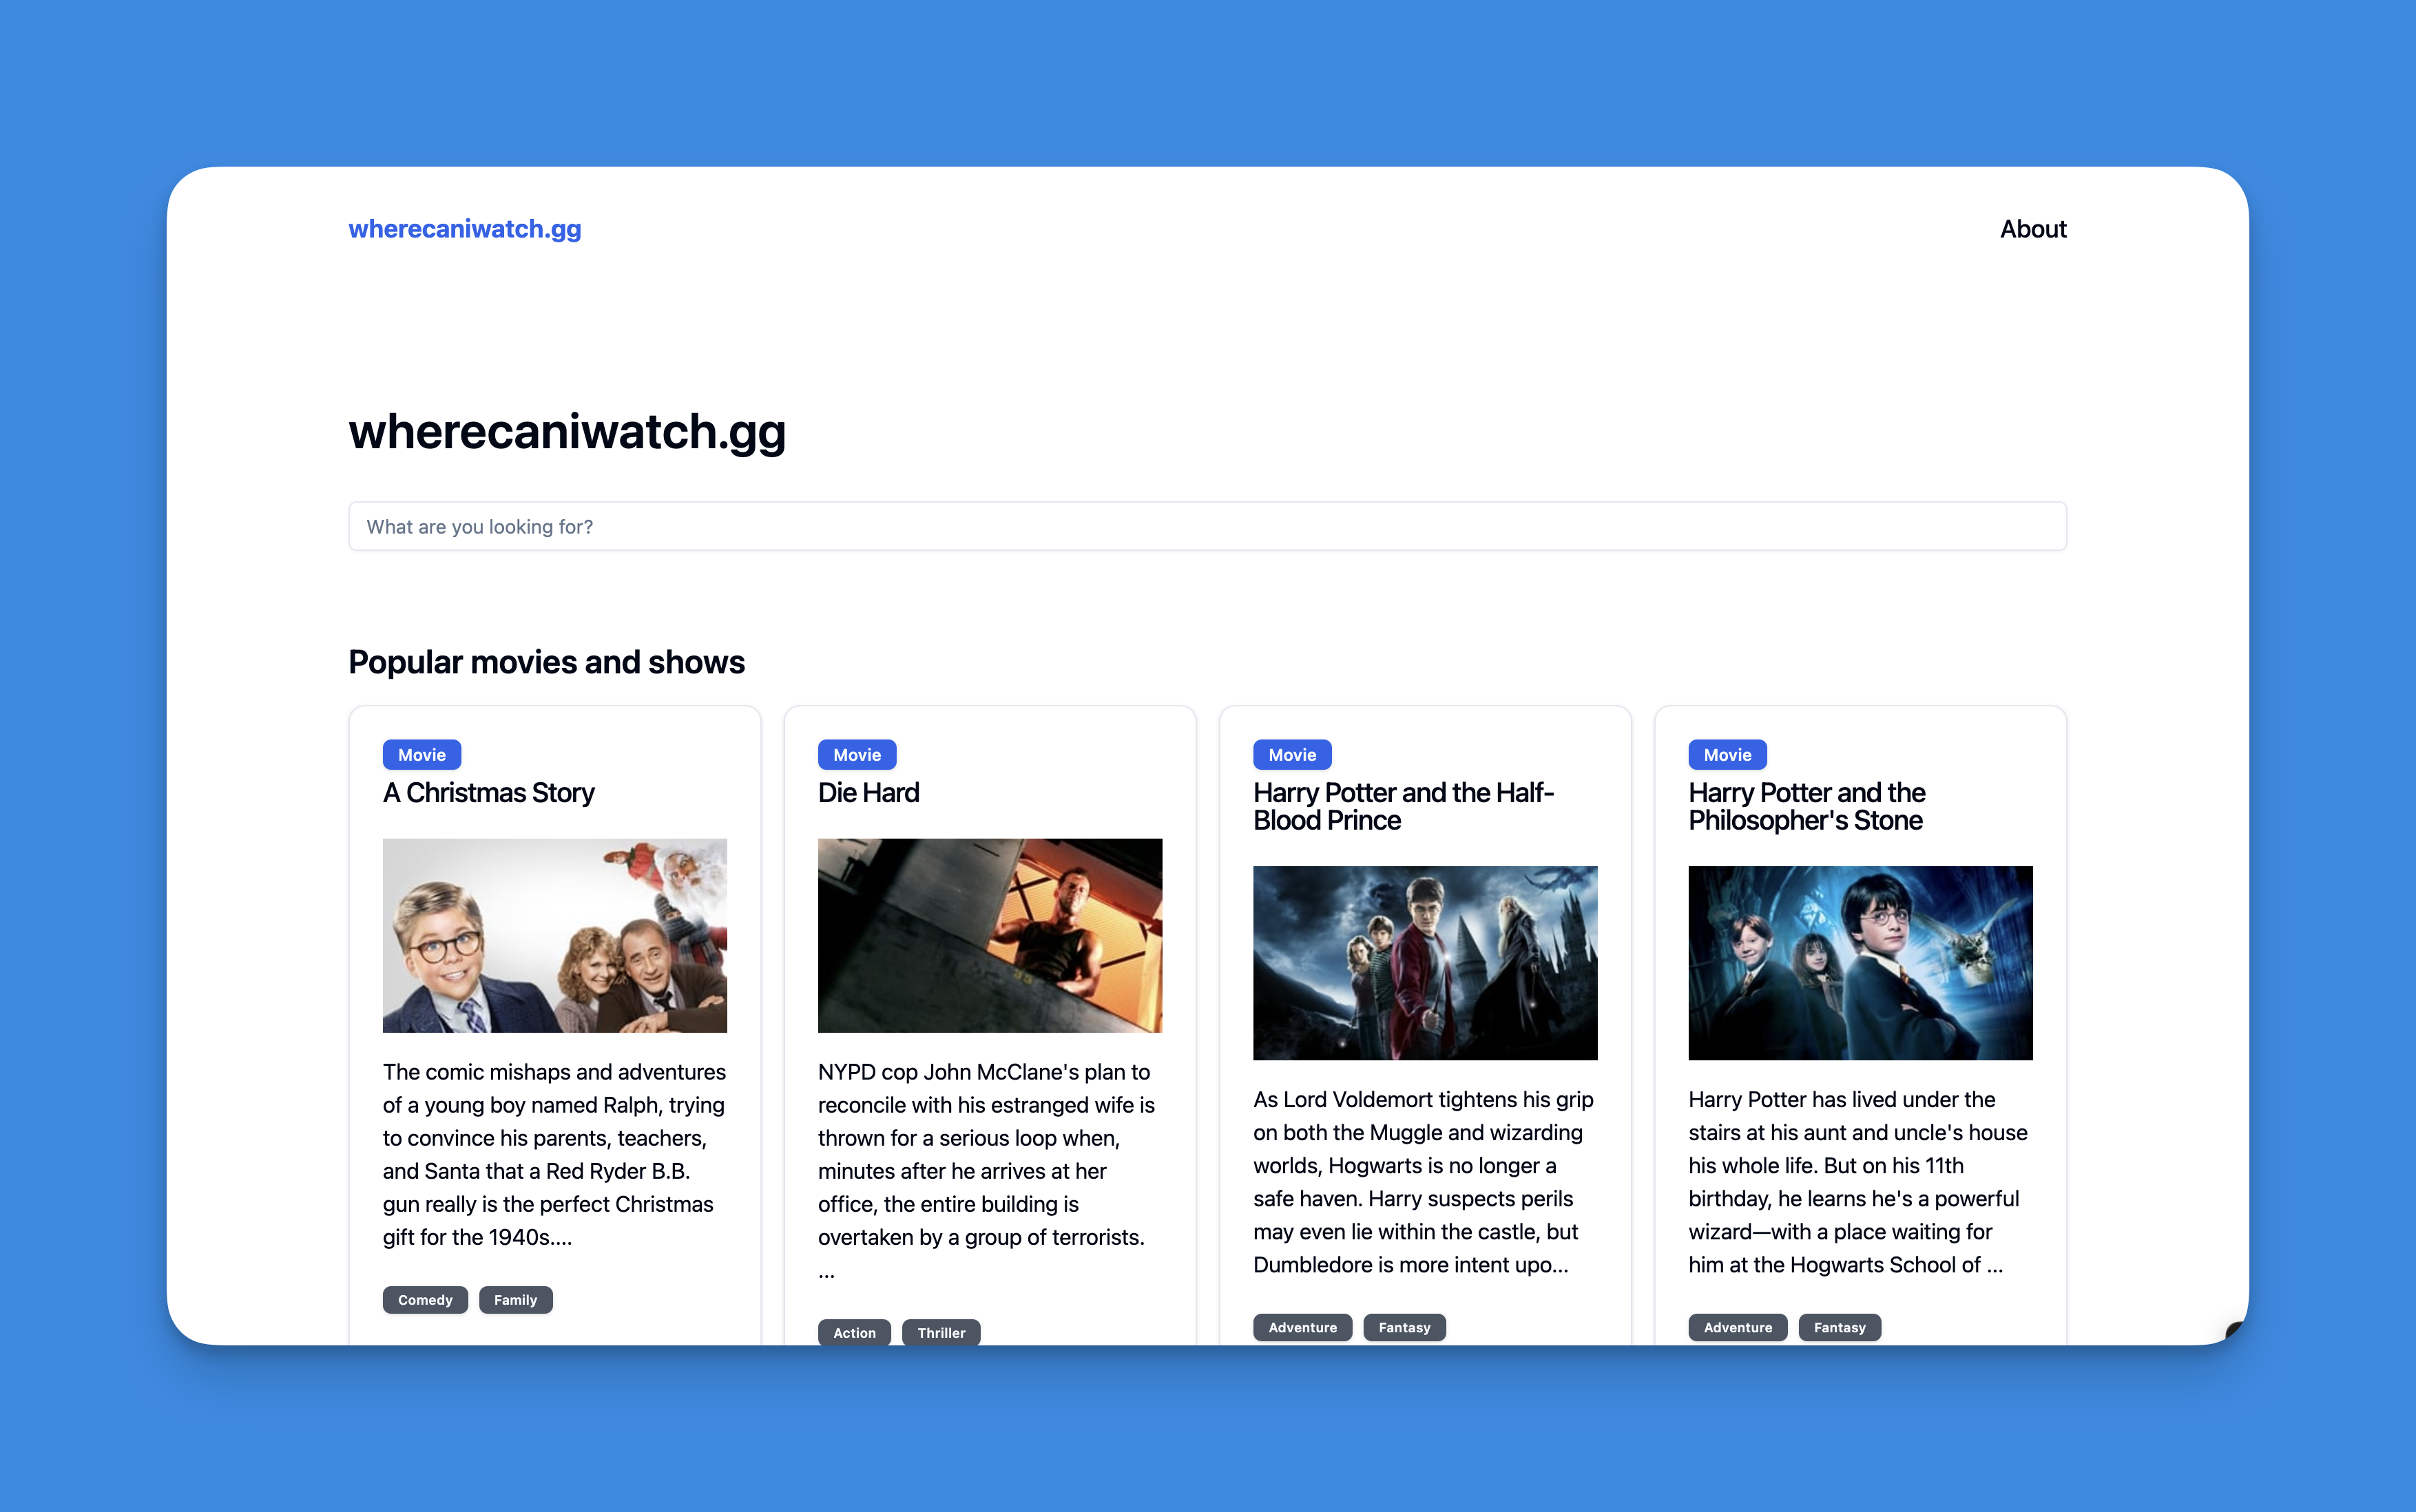The image size is (2416, 1512).
Task: Open the wherecaniwatch.gg logo link in header
Action: [x=465, y=229]
